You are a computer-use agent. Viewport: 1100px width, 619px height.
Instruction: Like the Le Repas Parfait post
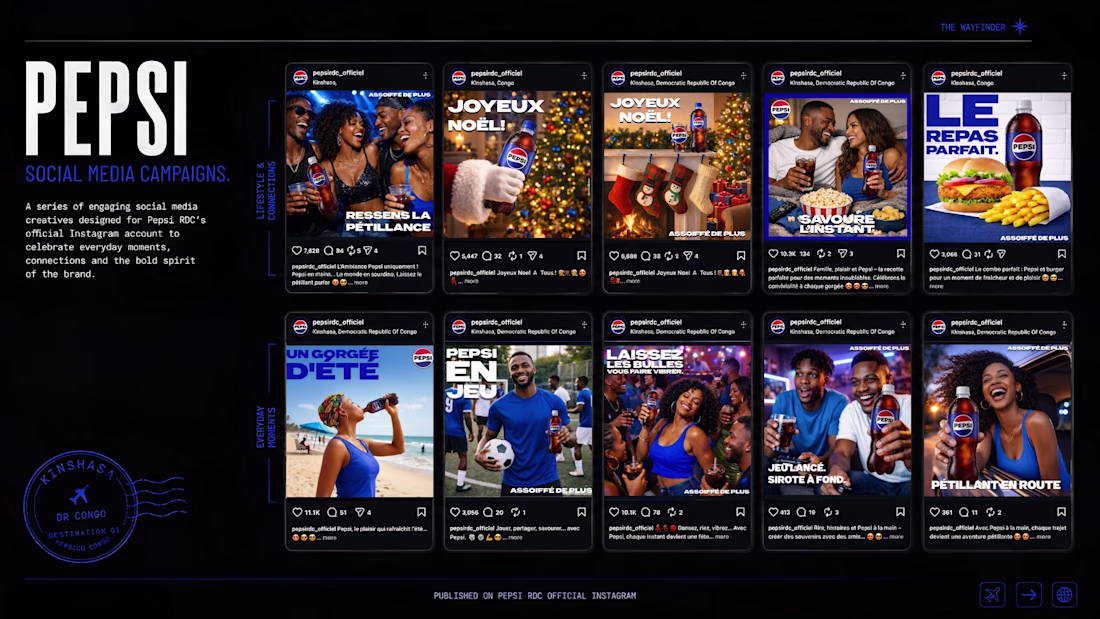934,254
